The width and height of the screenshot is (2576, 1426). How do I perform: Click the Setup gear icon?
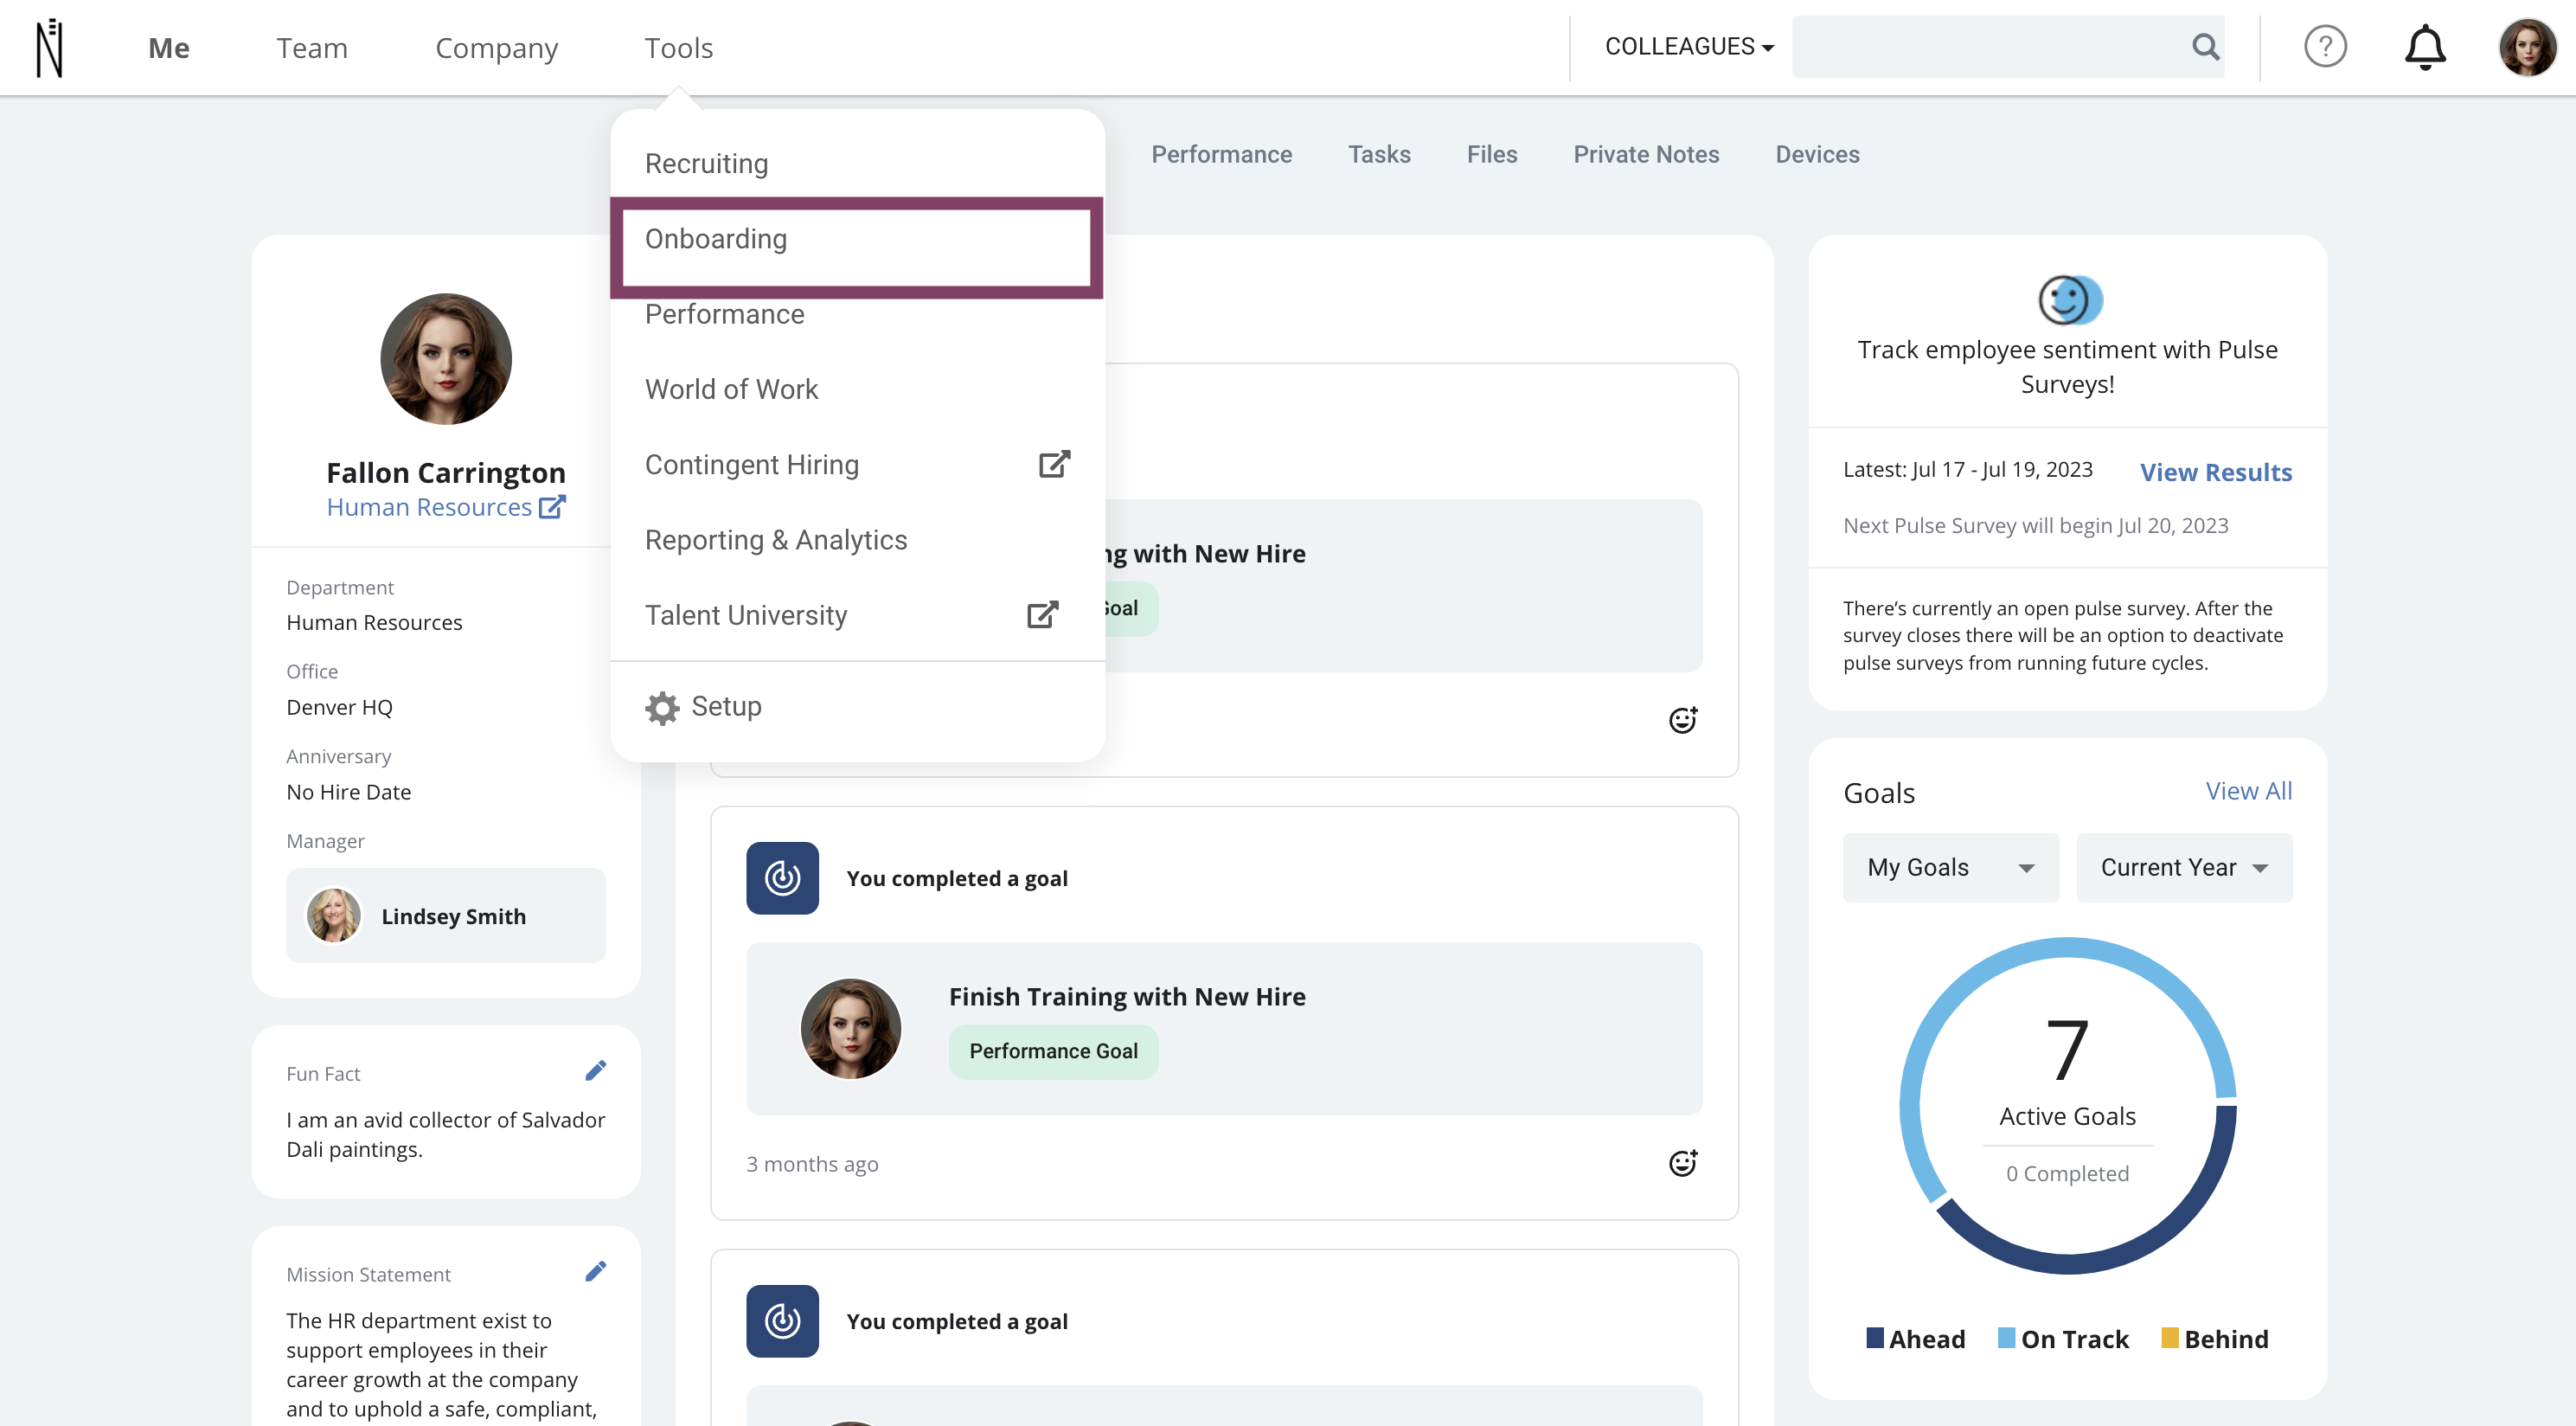click(661, 708)
